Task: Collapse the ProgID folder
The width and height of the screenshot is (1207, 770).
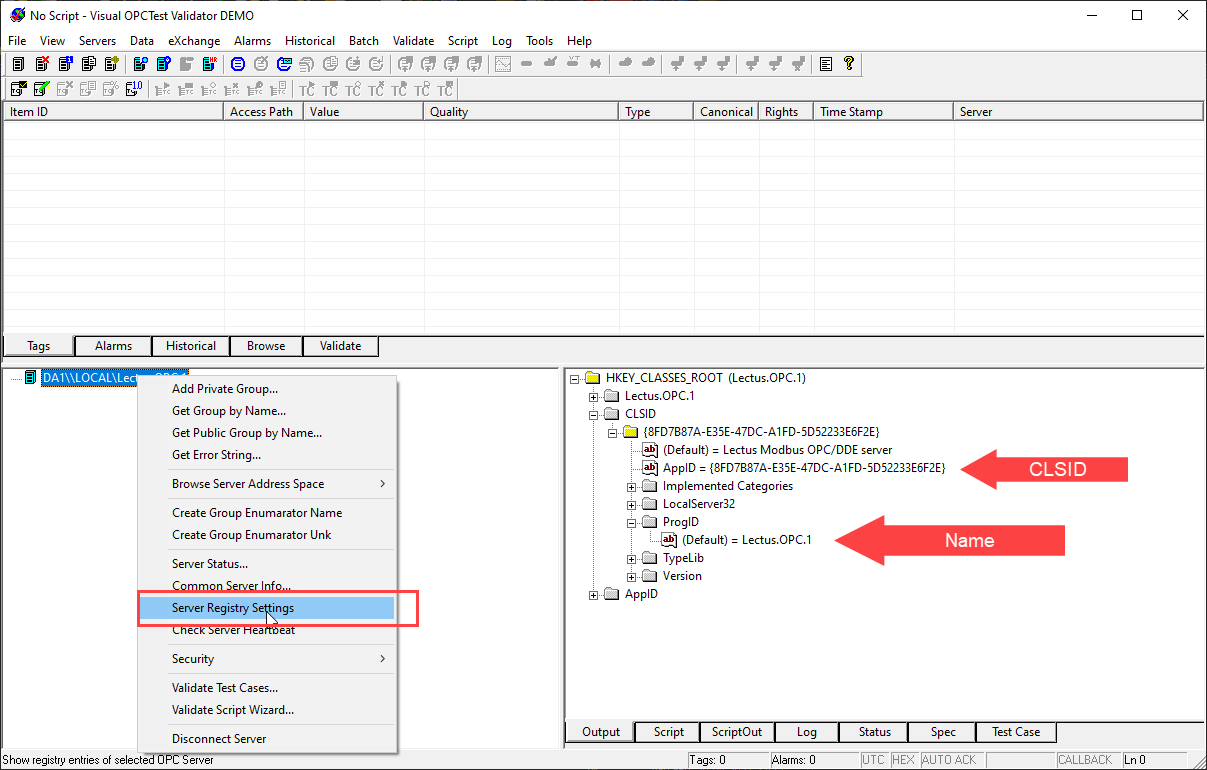Action: pos(632,522)
